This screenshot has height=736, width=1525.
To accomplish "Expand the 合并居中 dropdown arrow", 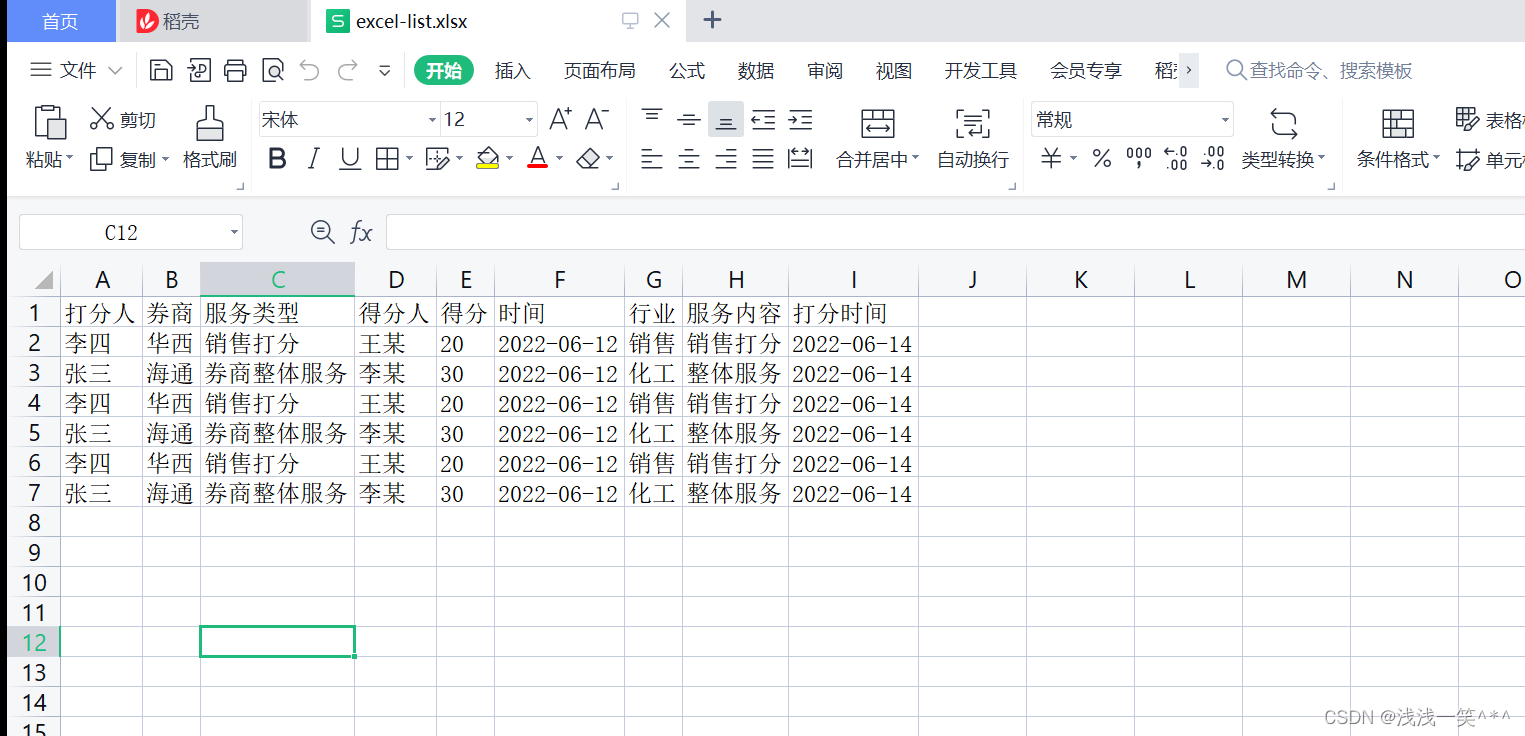I will tap(915, 158).
